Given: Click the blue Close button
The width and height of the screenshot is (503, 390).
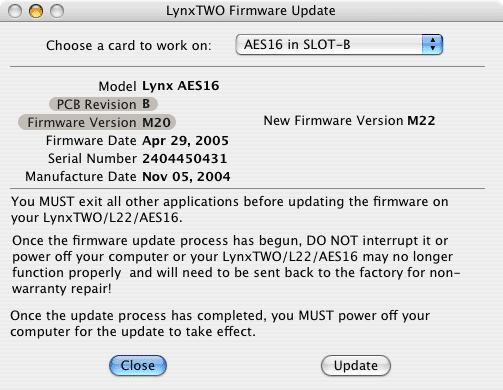Looking at the screenshot, I should pos(138,365).
